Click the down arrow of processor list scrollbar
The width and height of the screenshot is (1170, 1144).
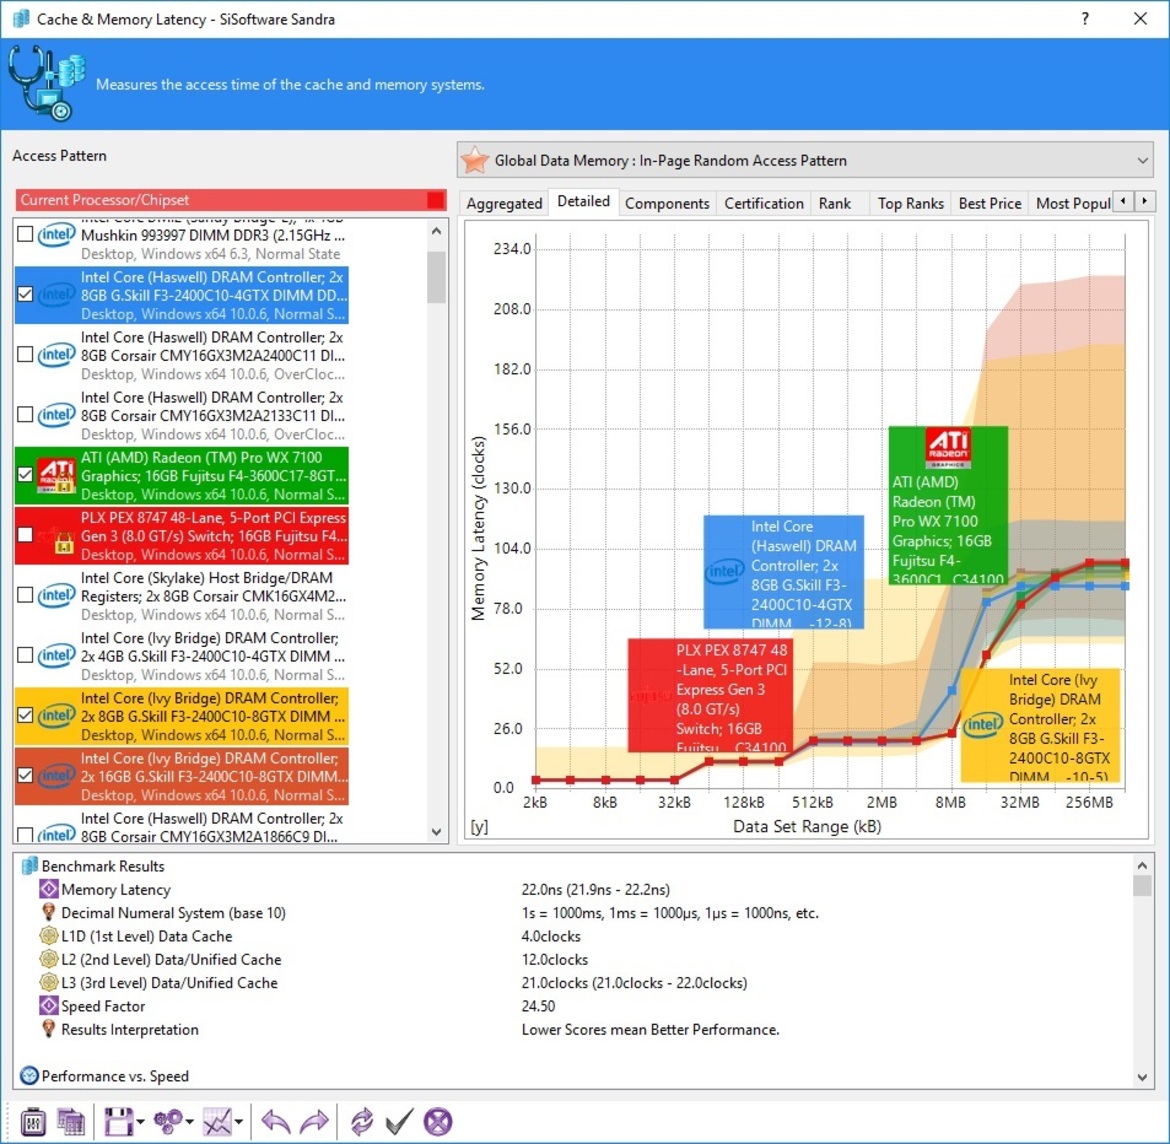coord(437,832)
